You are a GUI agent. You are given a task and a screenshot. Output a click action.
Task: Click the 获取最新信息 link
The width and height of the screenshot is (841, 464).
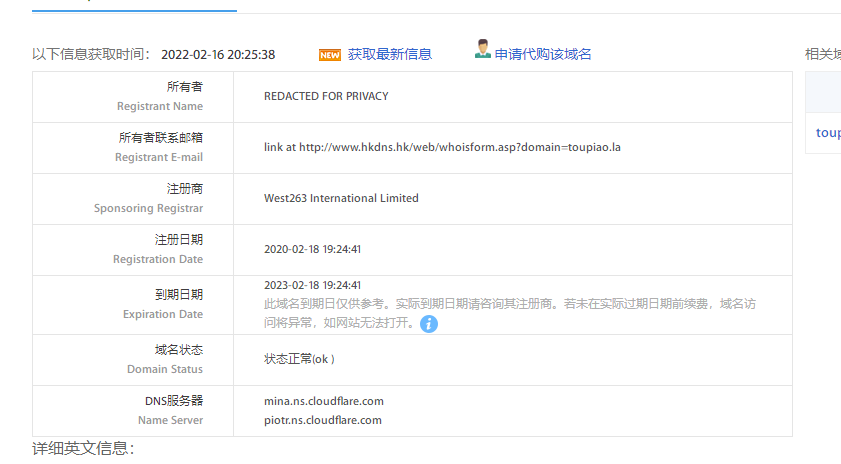pos(390,54)
